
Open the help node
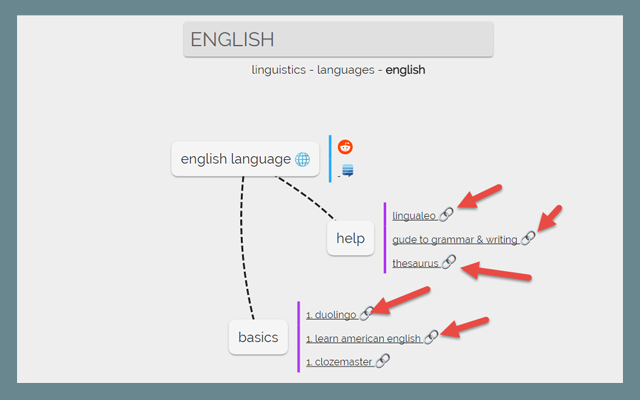click(351, 238)
